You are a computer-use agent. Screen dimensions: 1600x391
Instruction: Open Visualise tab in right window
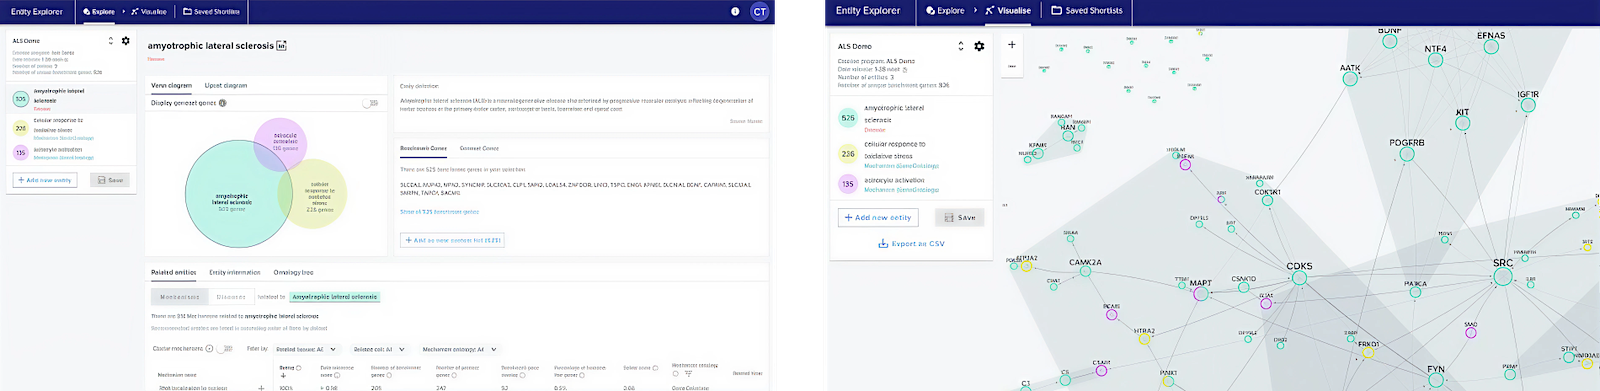pos(1008,11)
